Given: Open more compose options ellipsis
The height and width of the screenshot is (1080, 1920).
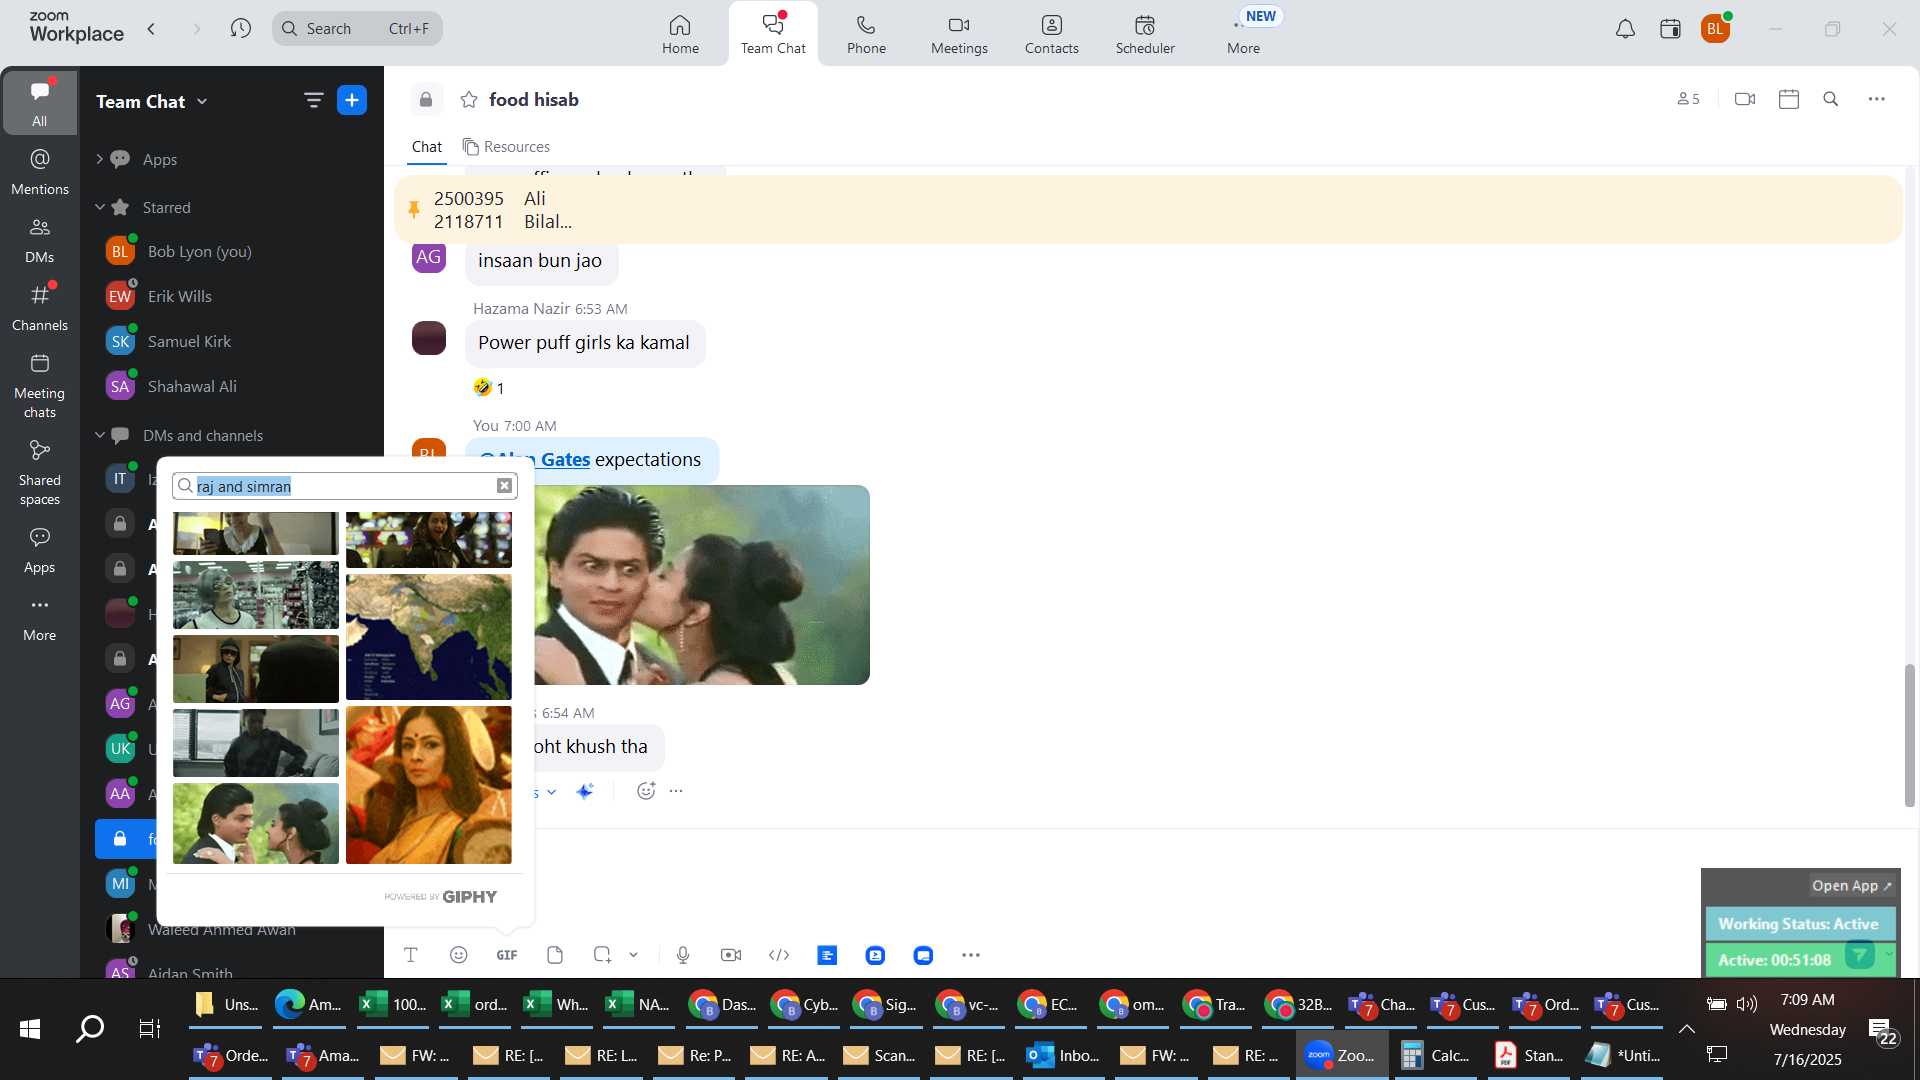Looking at the screenshot, I should point(971,955).
